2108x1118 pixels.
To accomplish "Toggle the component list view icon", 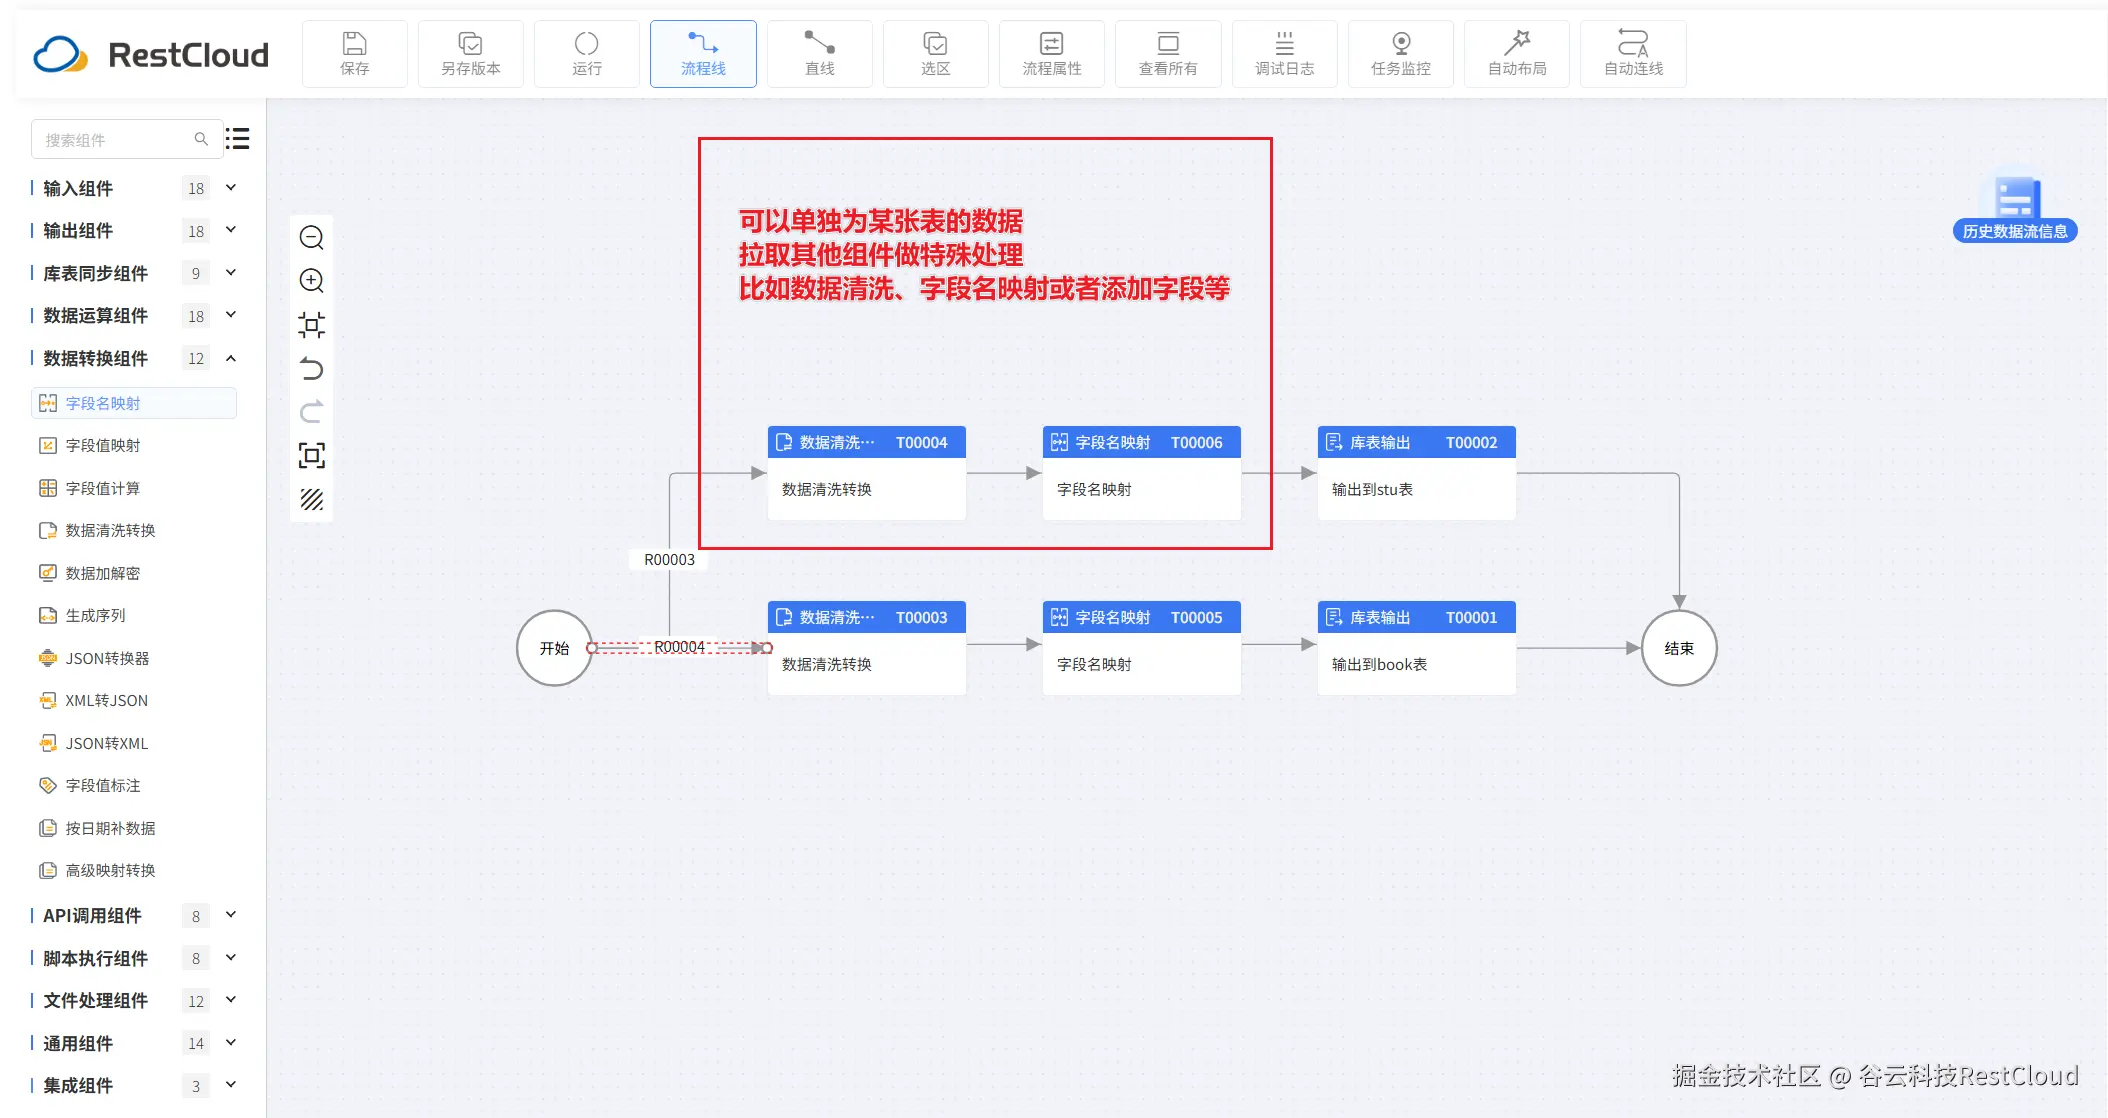I will coord(238,139).
